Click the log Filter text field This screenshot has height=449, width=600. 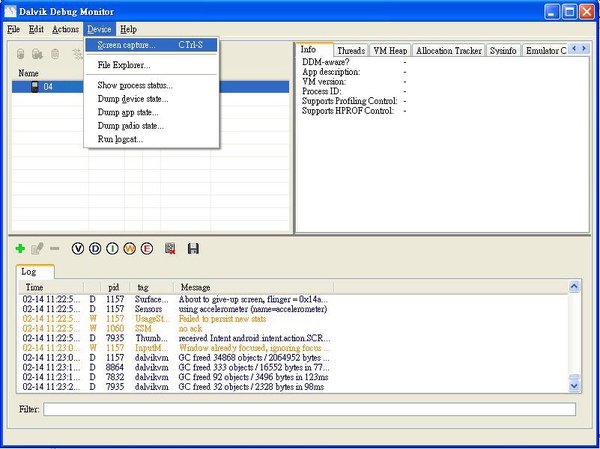tap(309, 409)
